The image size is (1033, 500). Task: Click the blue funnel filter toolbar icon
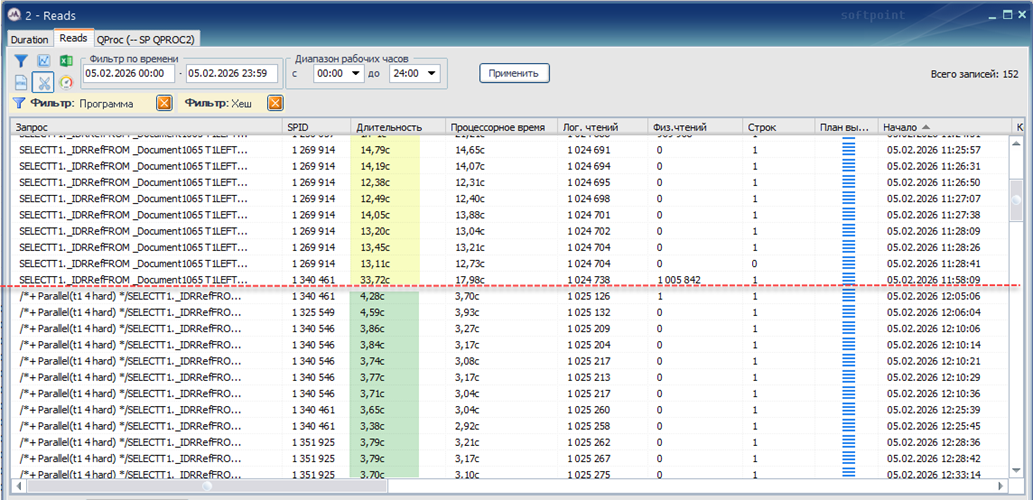click(22, 61)
